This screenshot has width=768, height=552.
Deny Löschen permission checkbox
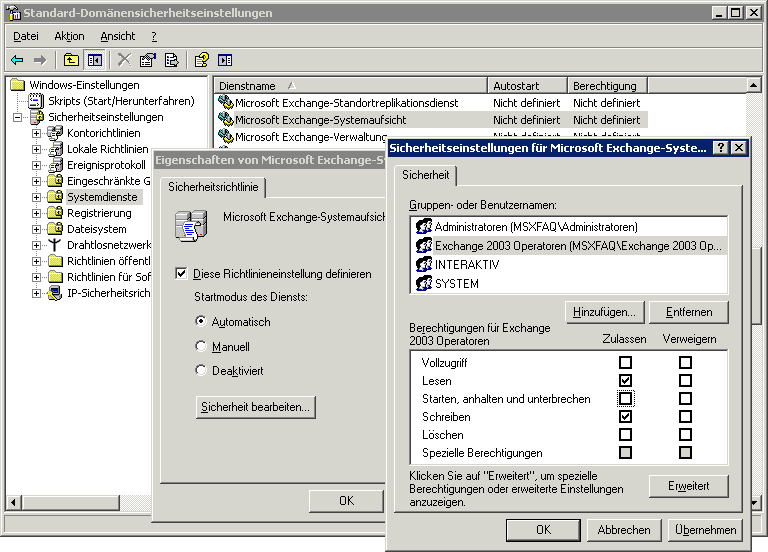point(685,434)
